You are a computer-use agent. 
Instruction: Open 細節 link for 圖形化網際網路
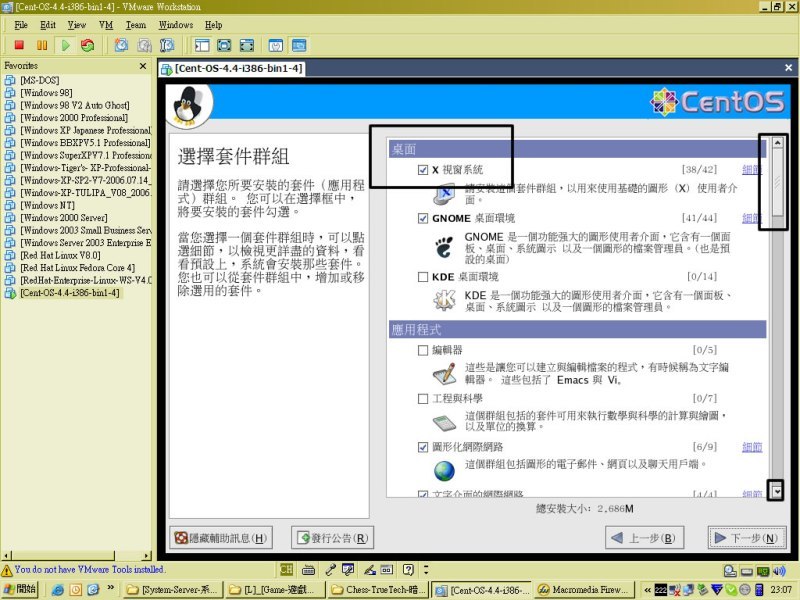[x=752, y=447]
